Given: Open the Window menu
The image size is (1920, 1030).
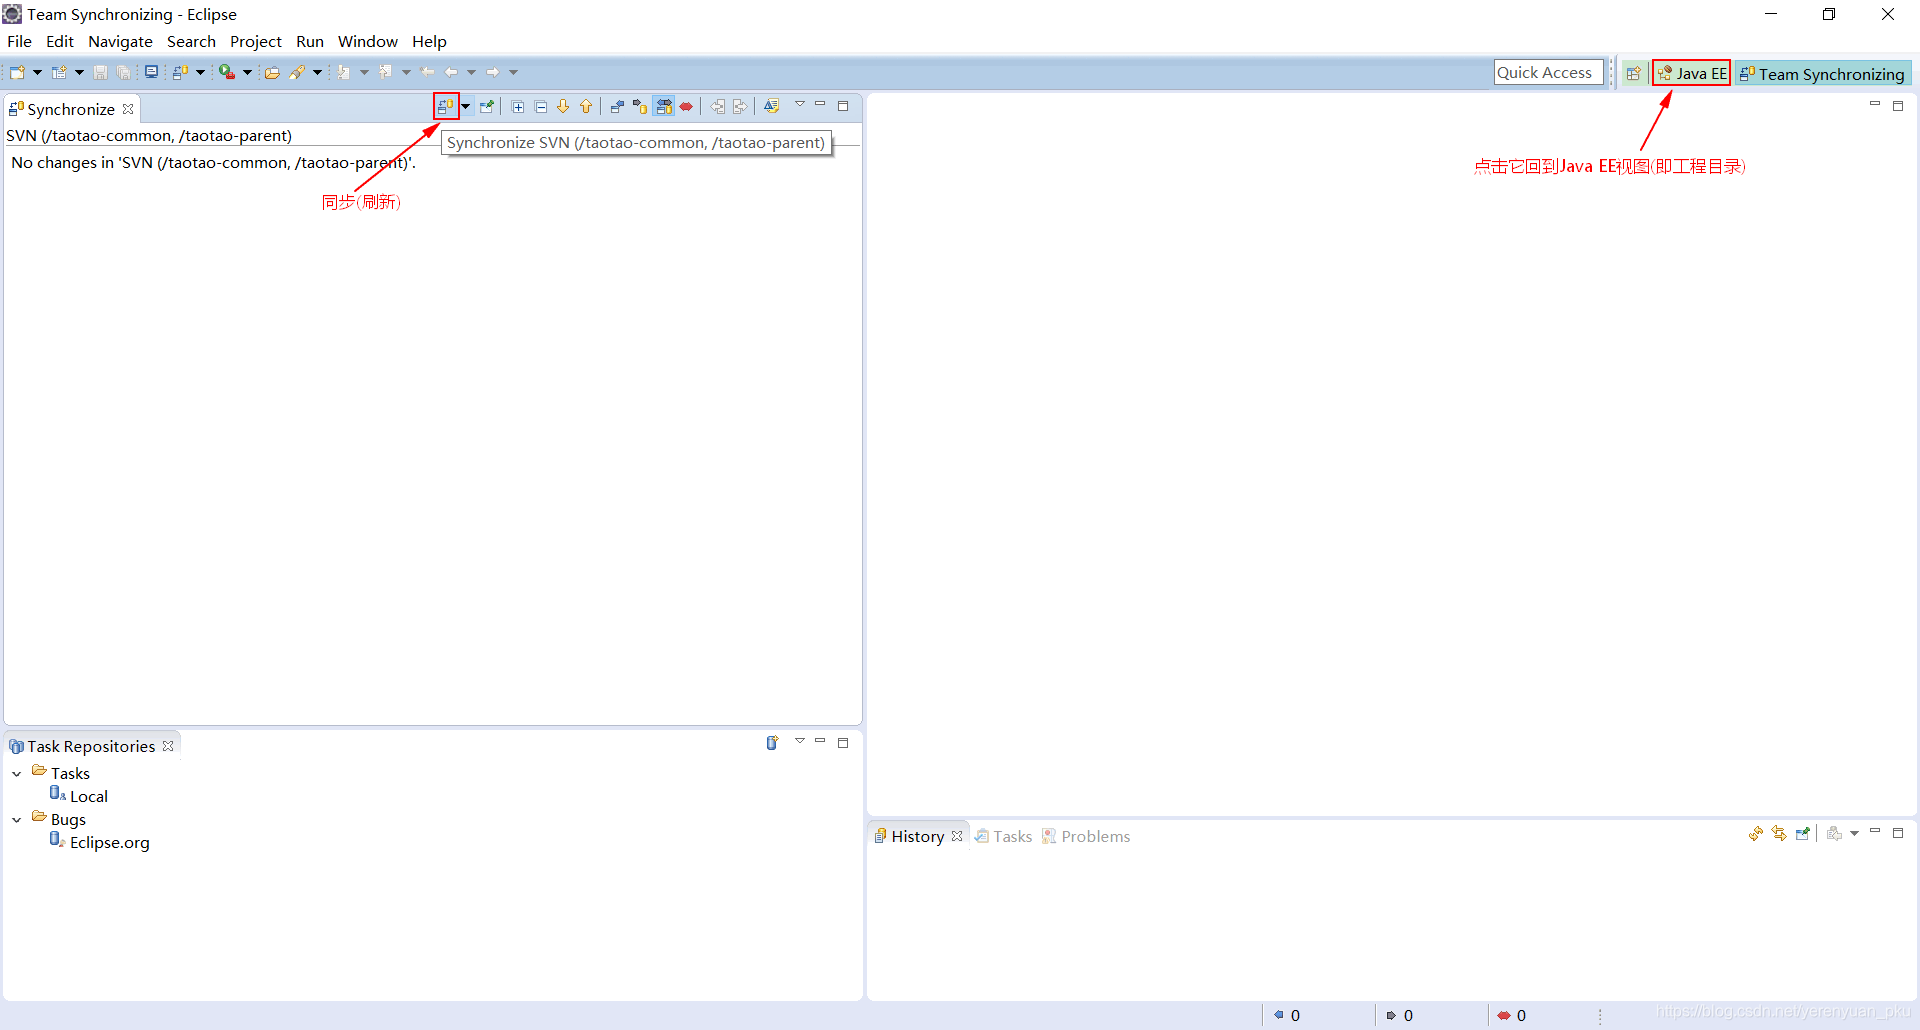Looking at the screenshot, I should pyautogui.click(x=367, y=41).
